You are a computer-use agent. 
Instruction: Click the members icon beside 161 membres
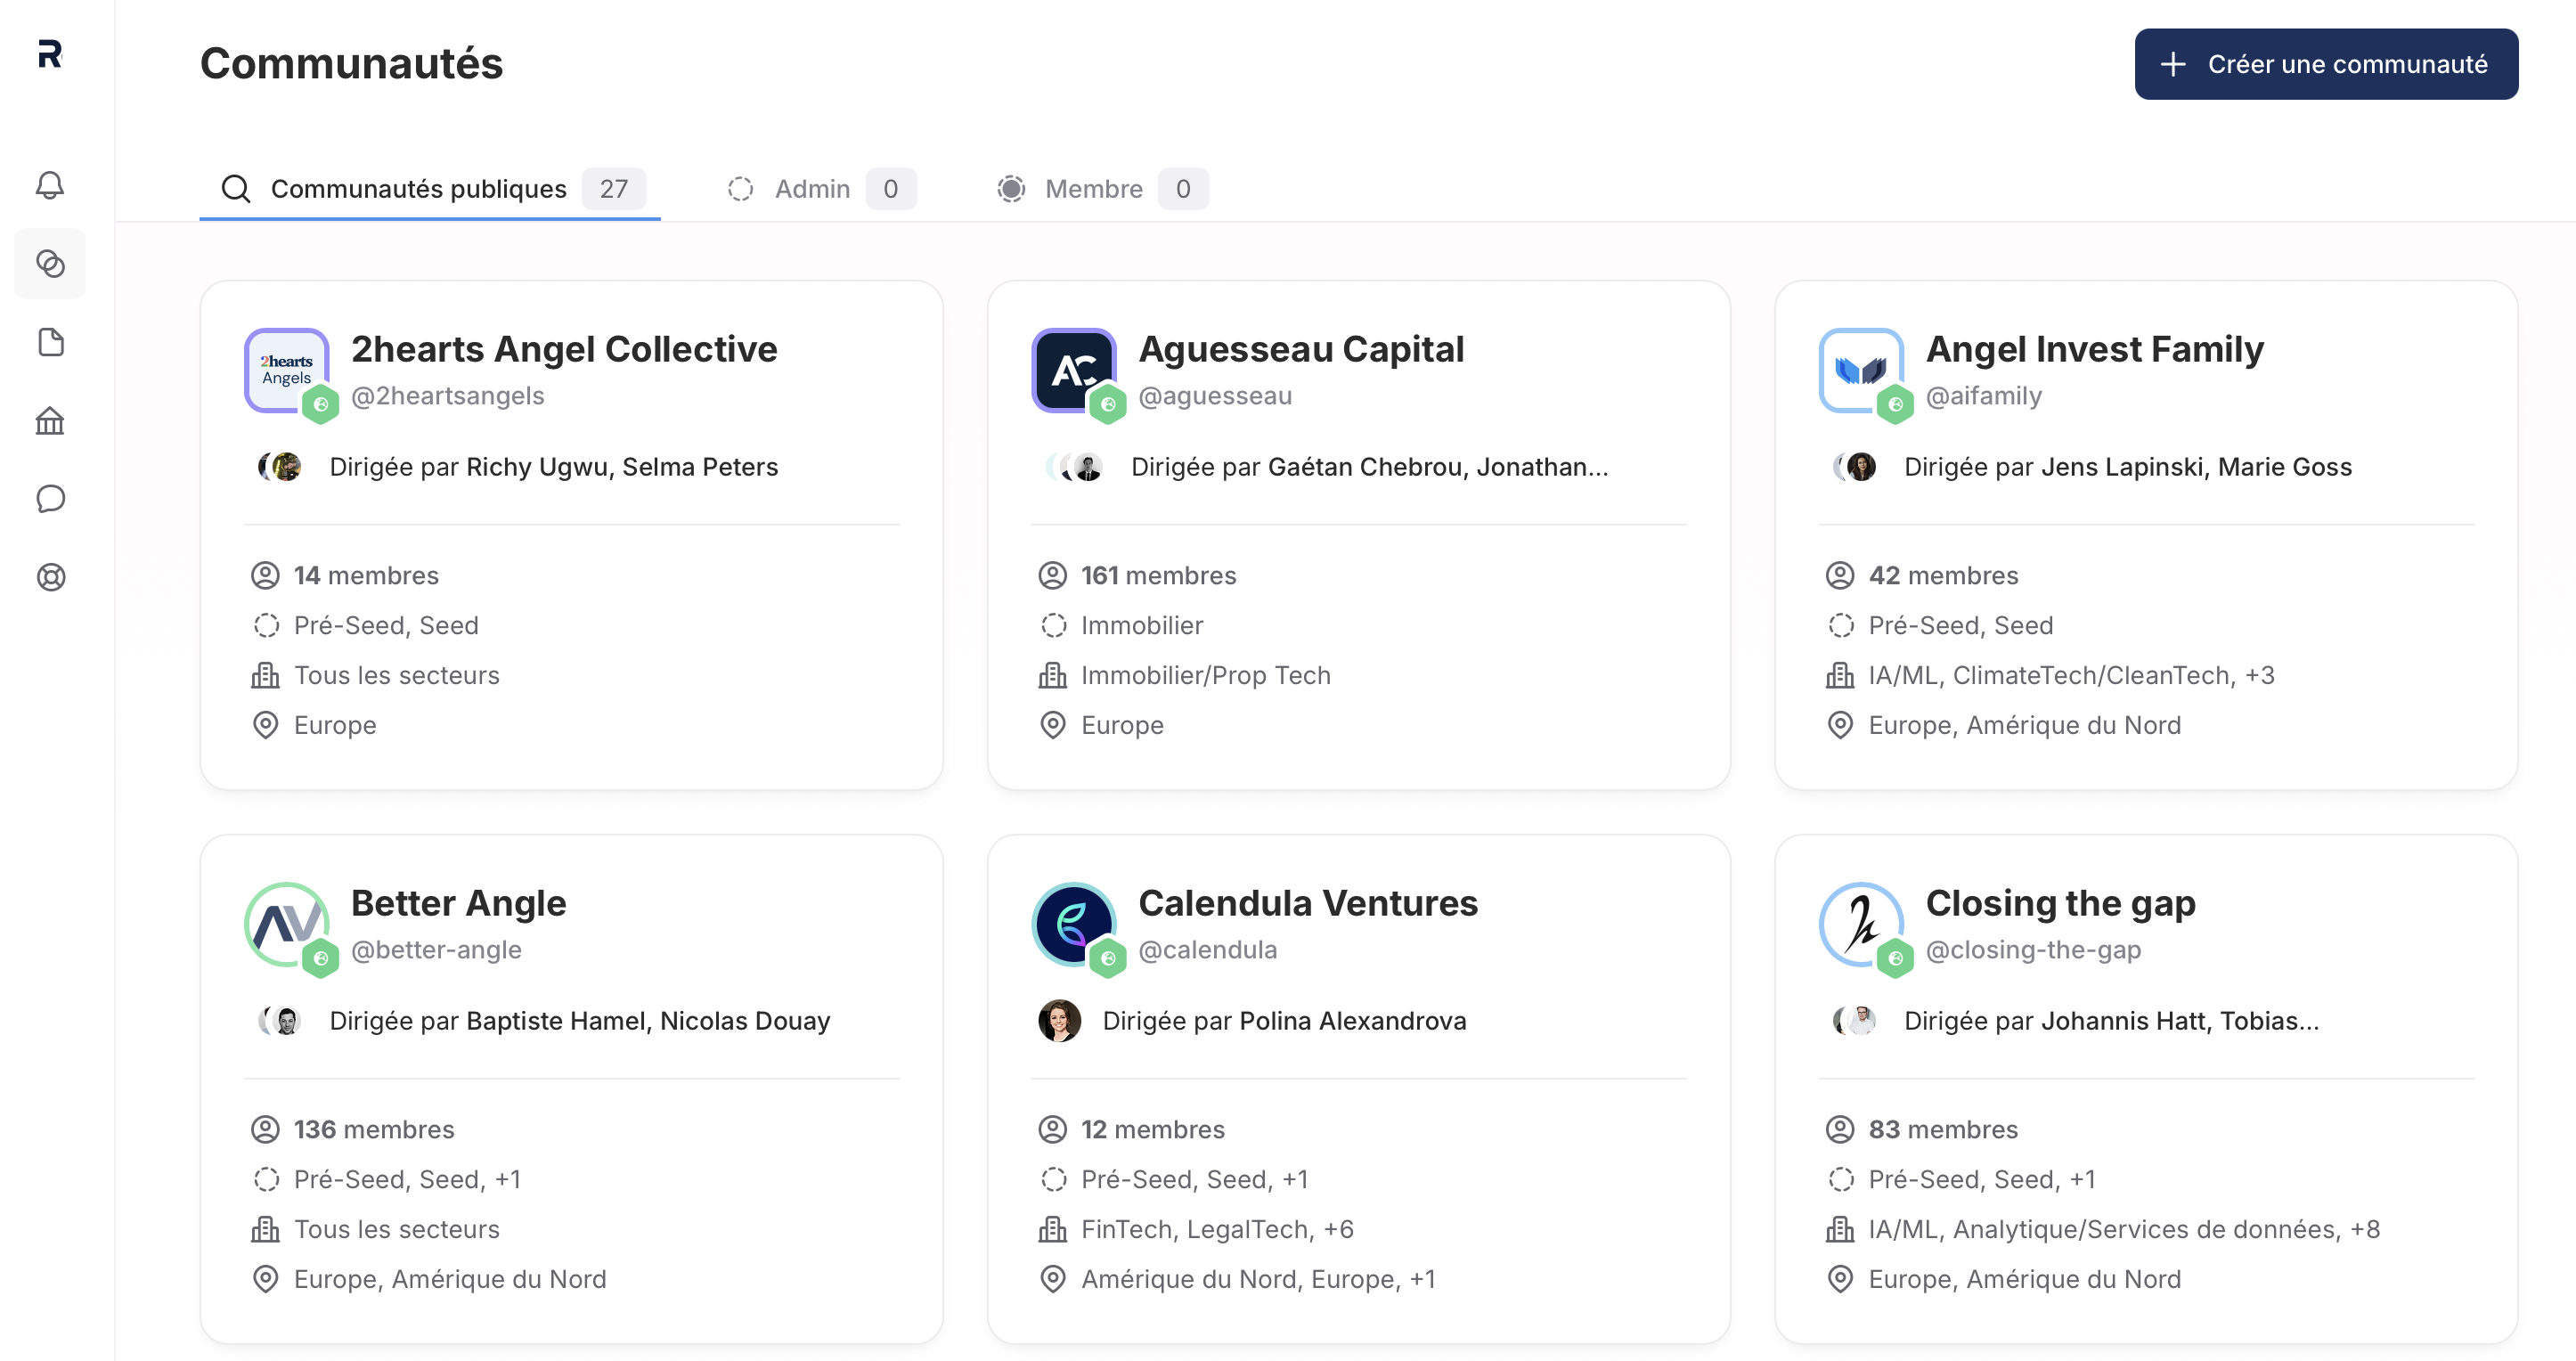1053,575
